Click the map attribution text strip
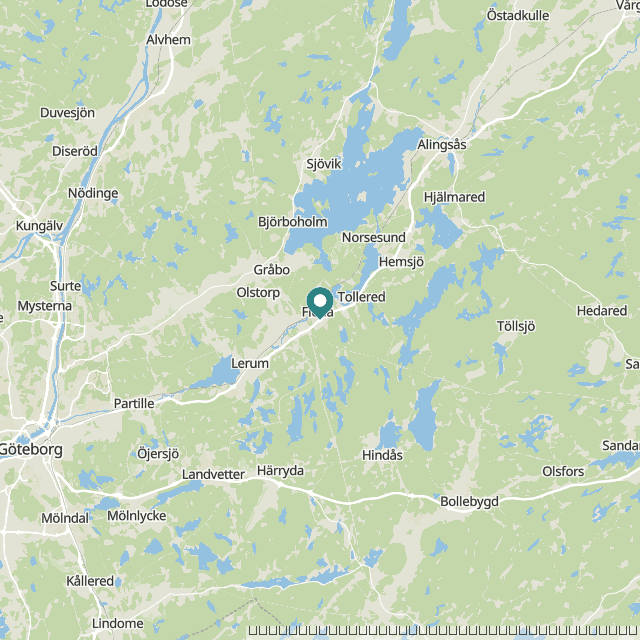The width and height of the screenshot is (640, 640). tap(444, 631)
